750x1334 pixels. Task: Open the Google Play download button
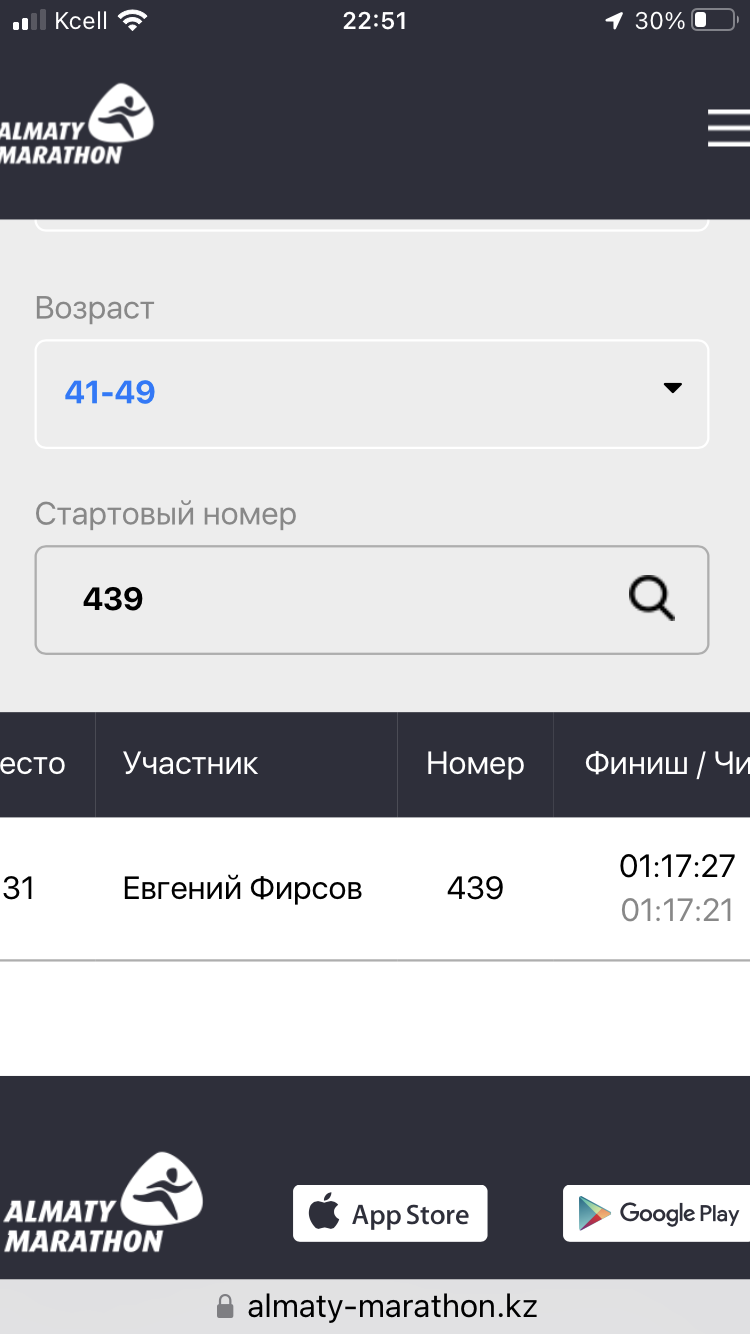[657, 1214]
